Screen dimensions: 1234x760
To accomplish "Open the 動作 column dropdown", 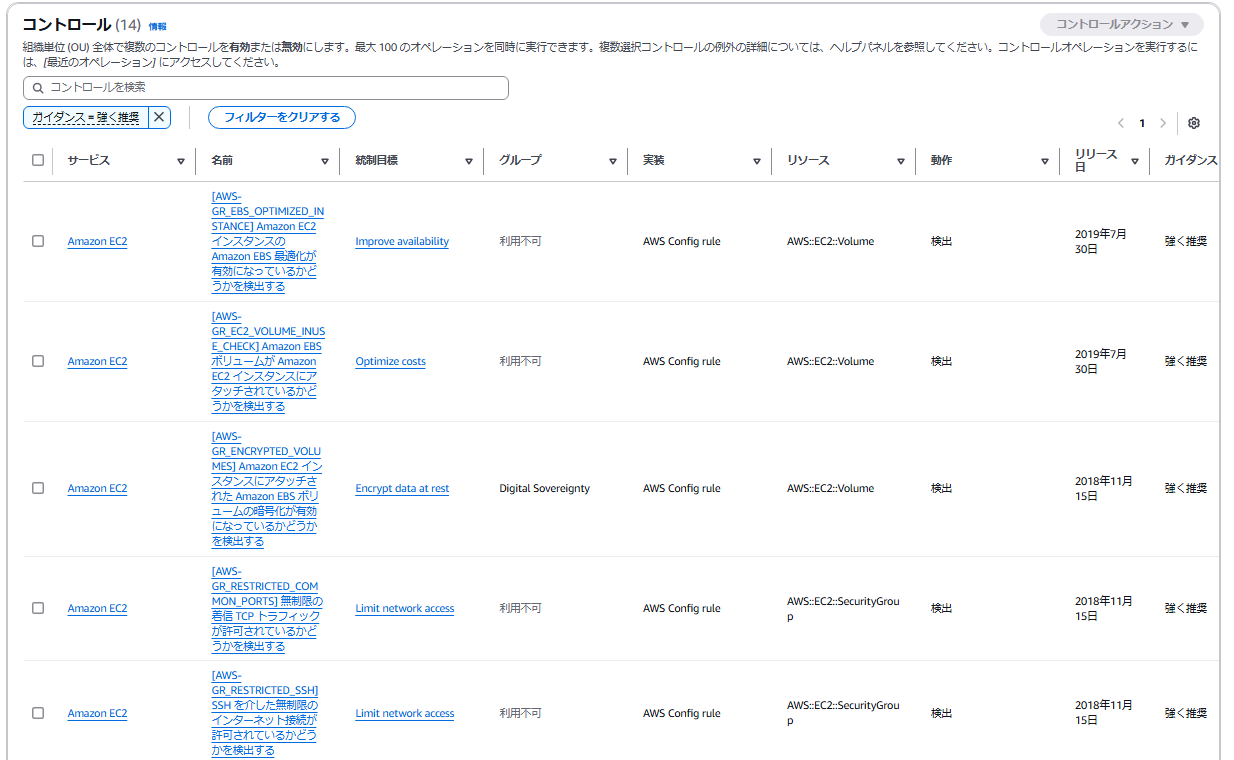I will [x=1044, y=160].
